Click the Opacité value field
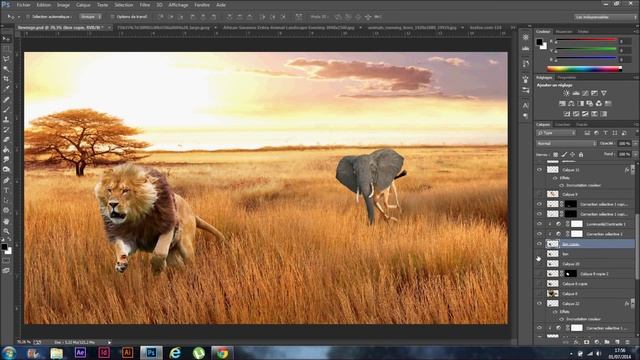The height and width of the screenshot is (360, 640). (x=624, y=144)
